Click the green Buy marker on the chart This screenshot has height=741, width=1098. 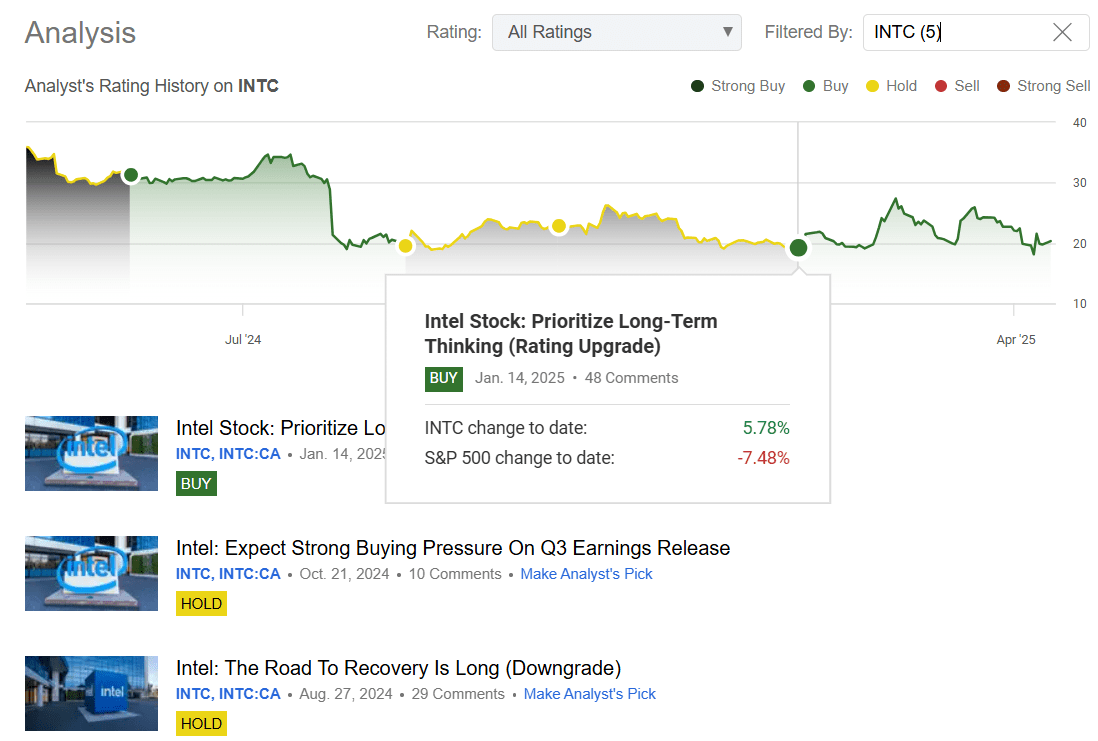click(798, 247)
